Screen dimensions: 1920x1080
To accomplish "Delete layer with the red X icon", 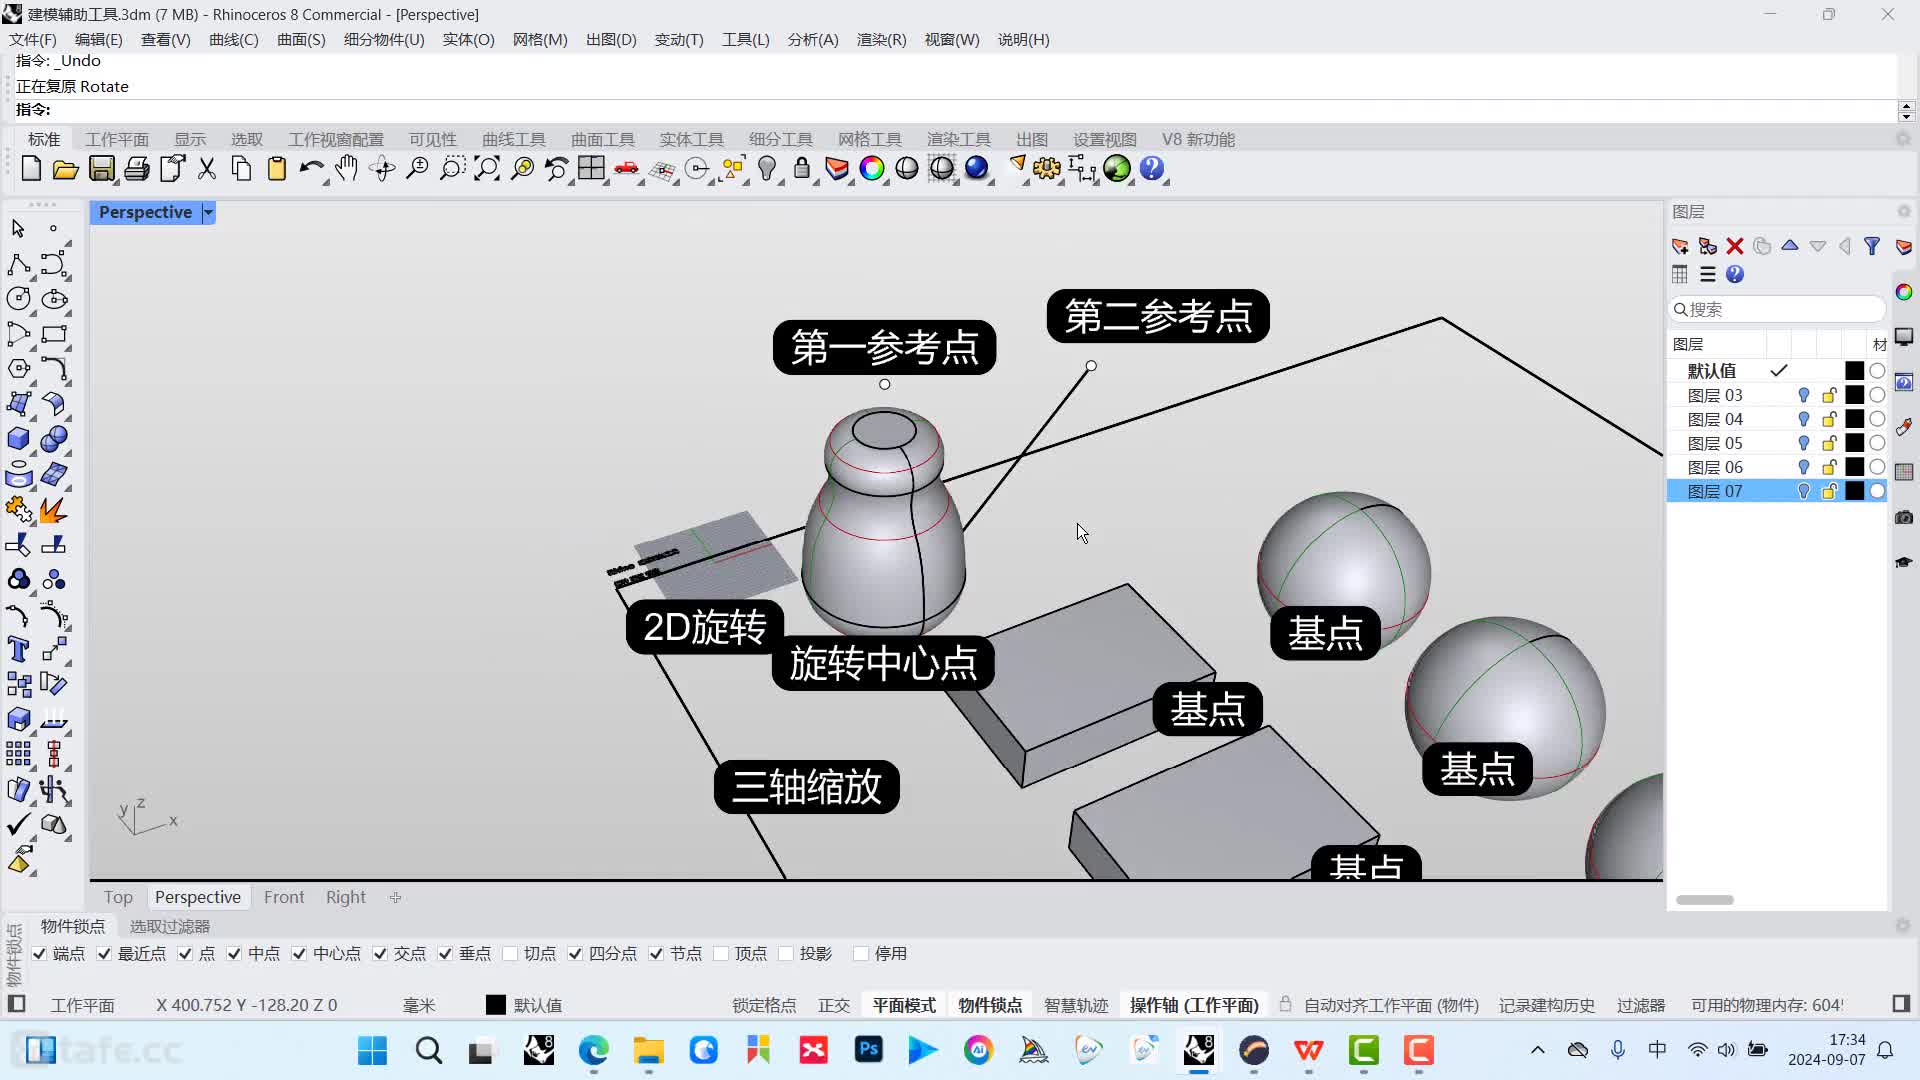I will point(1735,246).
